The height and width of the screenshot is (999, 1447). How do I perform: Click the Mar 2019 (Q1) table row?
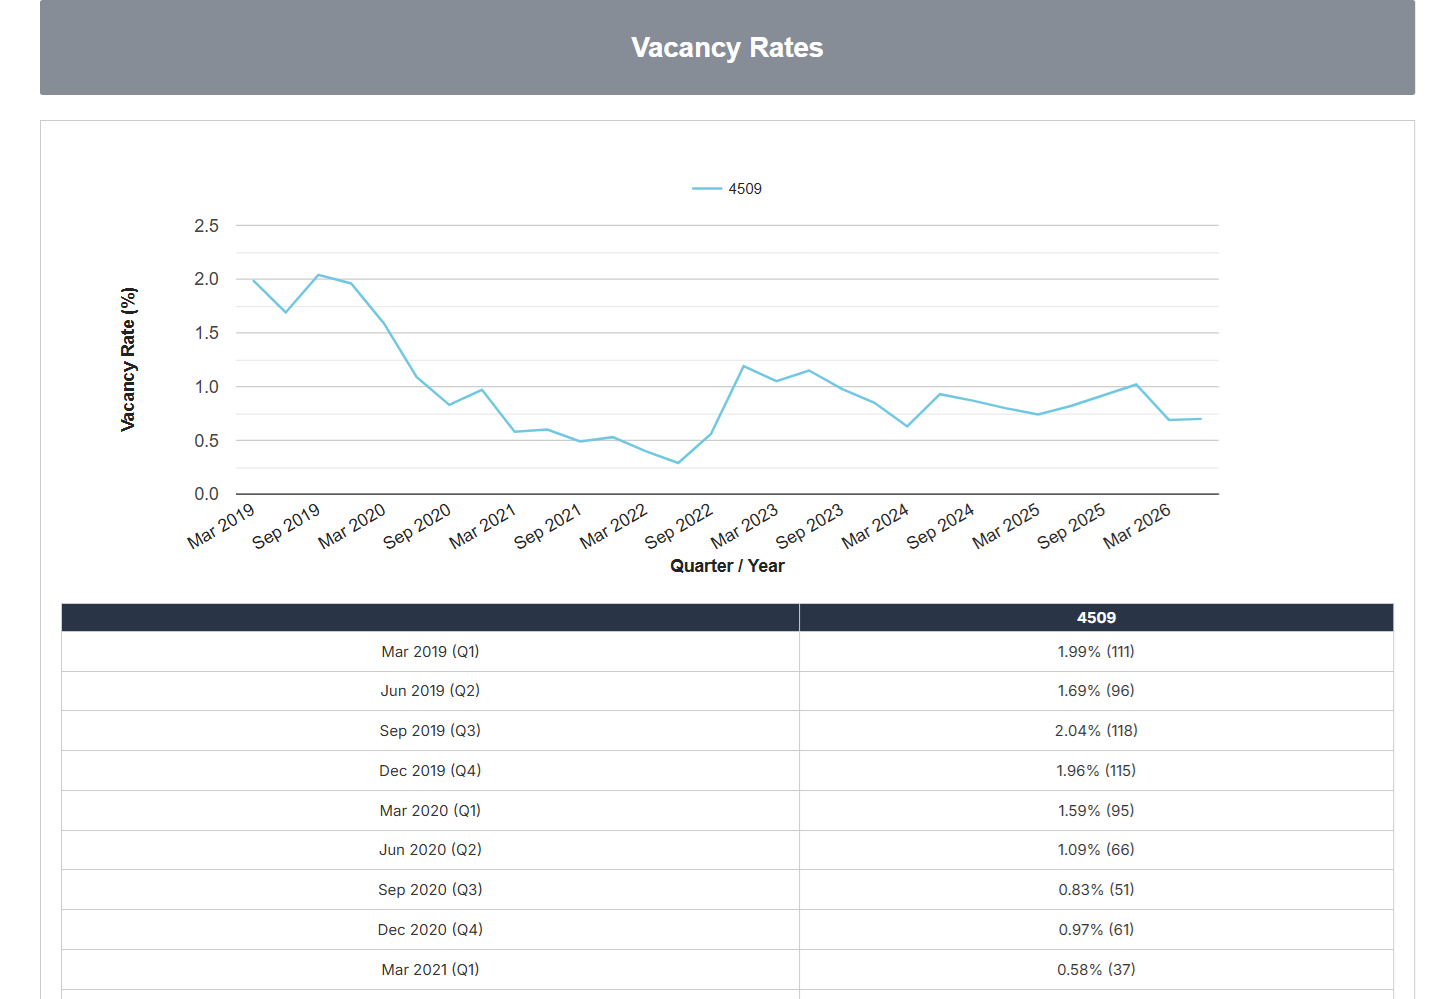coord(727,651)
